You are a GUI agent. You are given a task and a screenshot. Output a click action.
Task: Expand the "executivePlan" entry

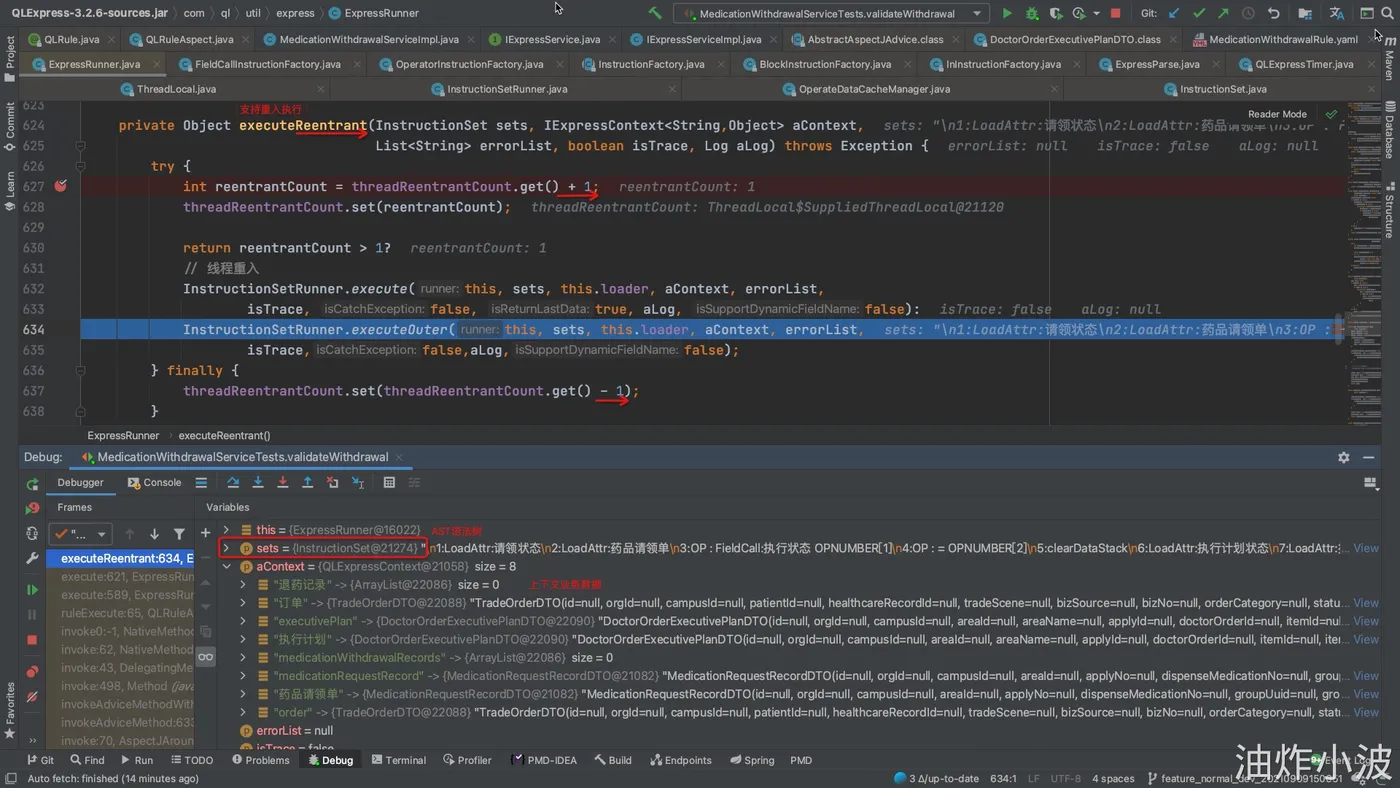(x=243, y=621)
